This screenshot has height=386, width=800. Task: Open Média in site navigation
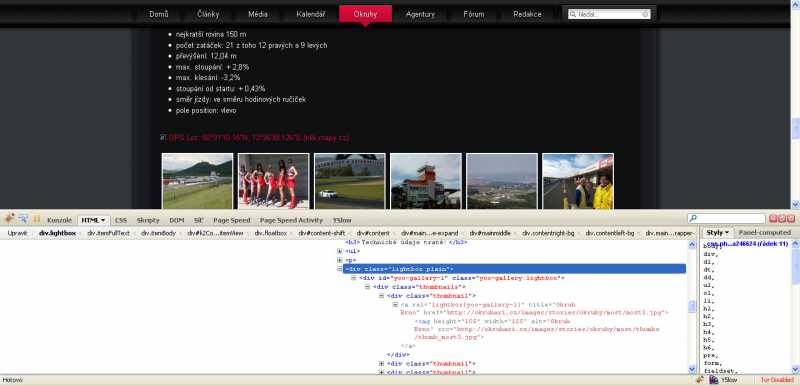258,14
